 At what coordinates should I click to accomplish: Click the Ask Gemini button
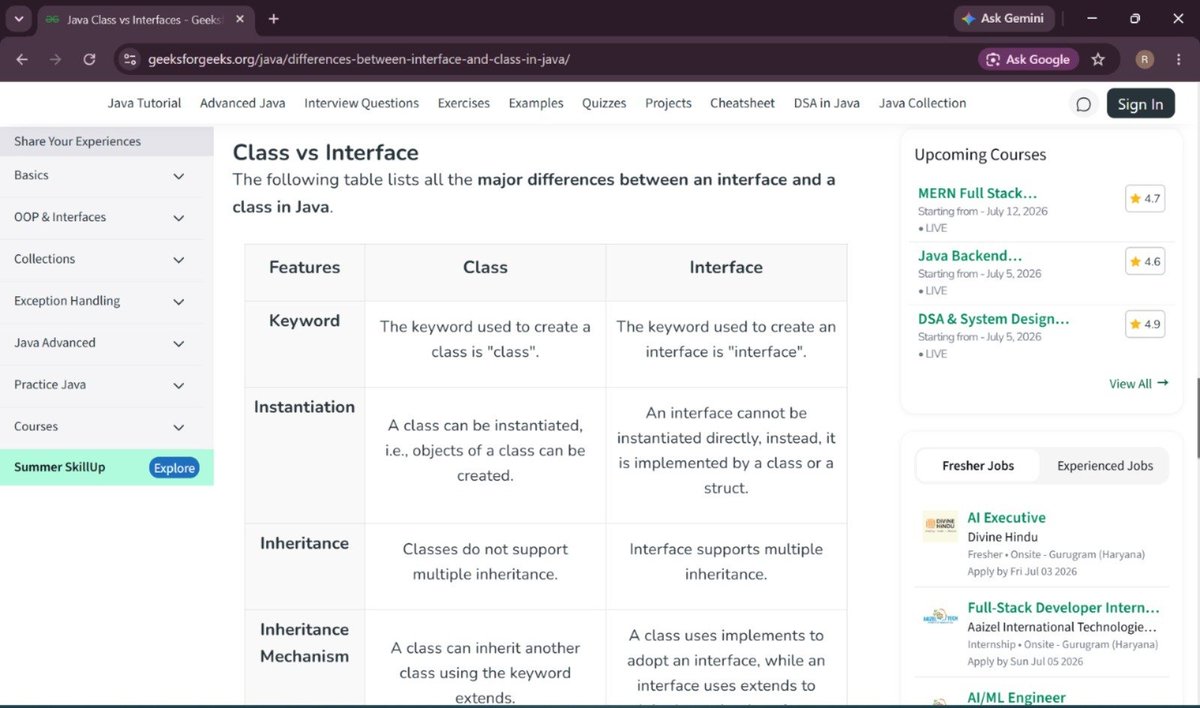1002,19
